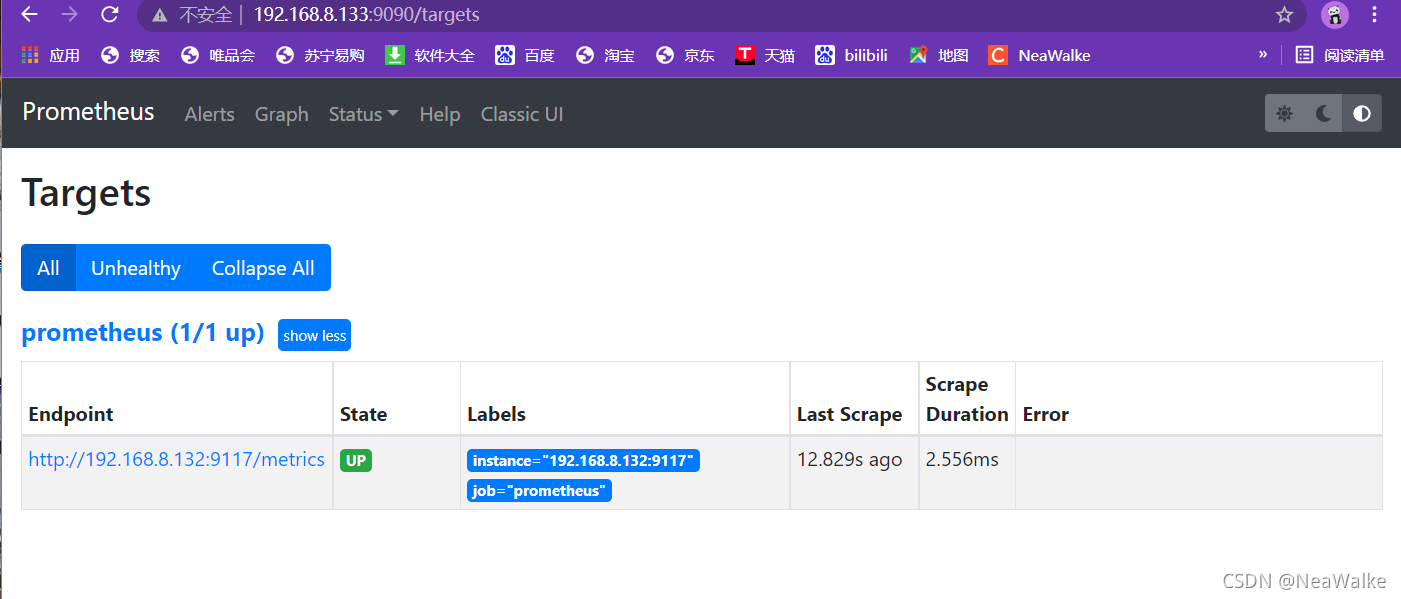Open the 搜索 bookmark
Image resolution: width=1401 pixels, height=599 pixels.
pyautogui.click(x=130, y=55)
